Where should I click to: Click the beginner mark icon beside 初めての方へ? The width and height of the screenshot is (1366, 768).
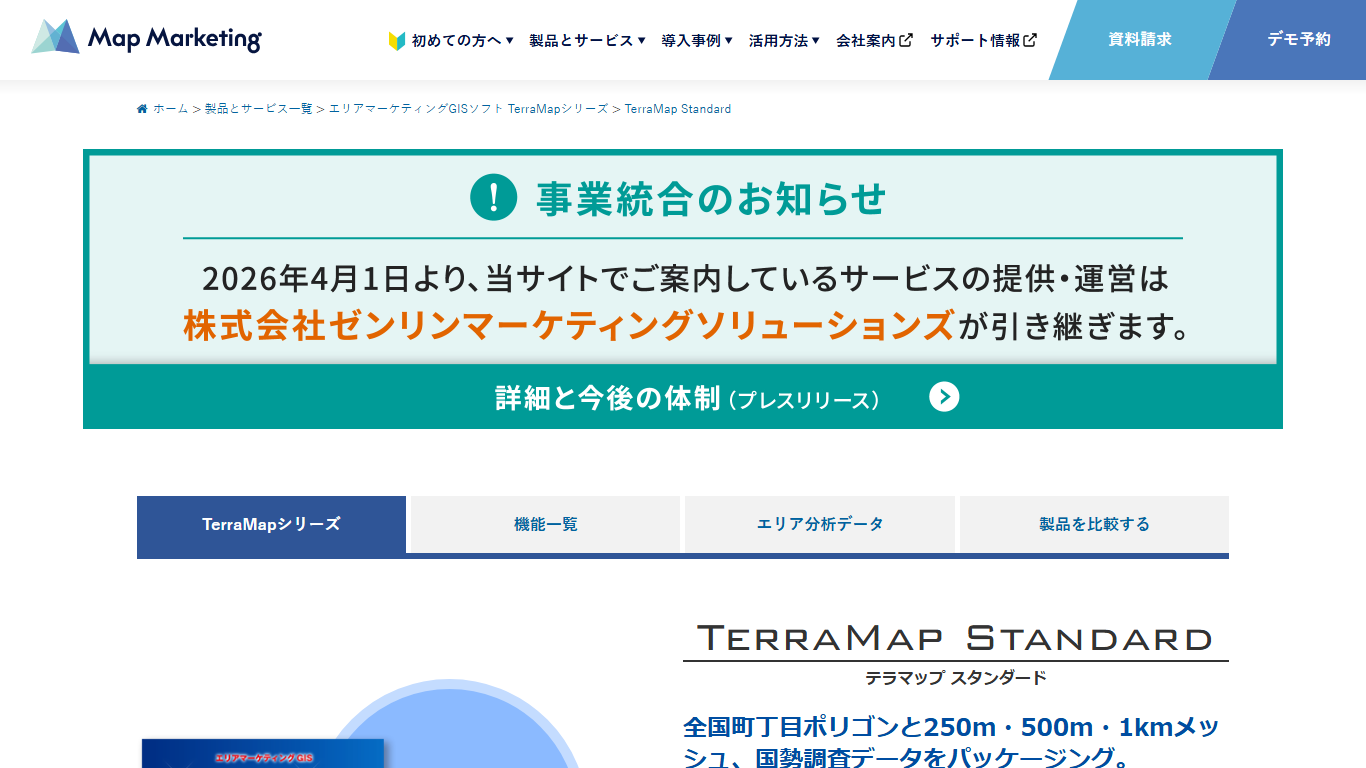coord(397,41)
